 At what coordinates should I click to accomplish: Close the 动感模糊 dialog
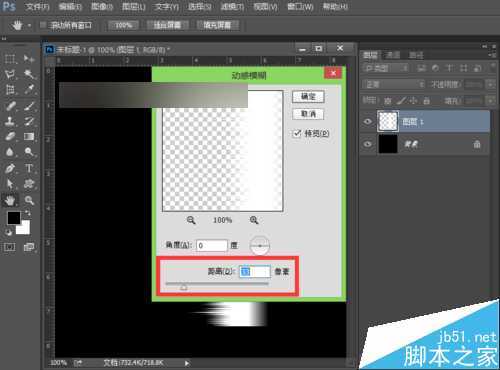[x=333, y=73]
